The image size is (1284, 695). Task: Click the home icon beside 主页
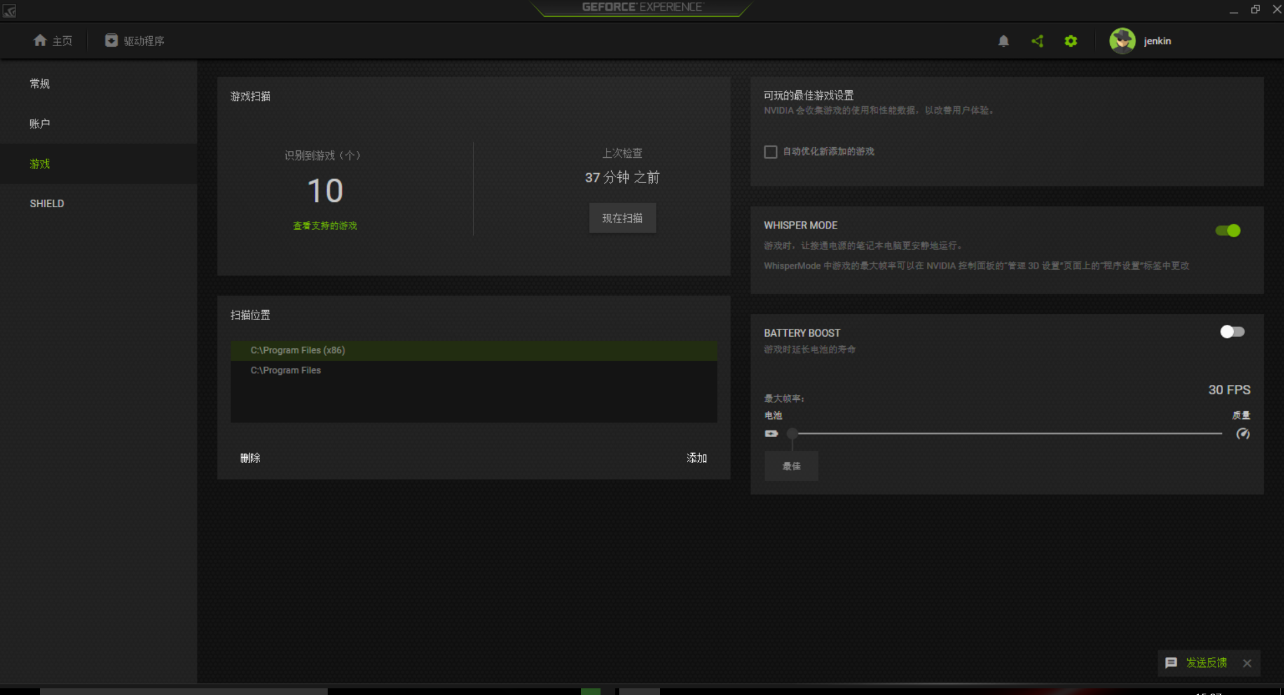click(40, 41)
